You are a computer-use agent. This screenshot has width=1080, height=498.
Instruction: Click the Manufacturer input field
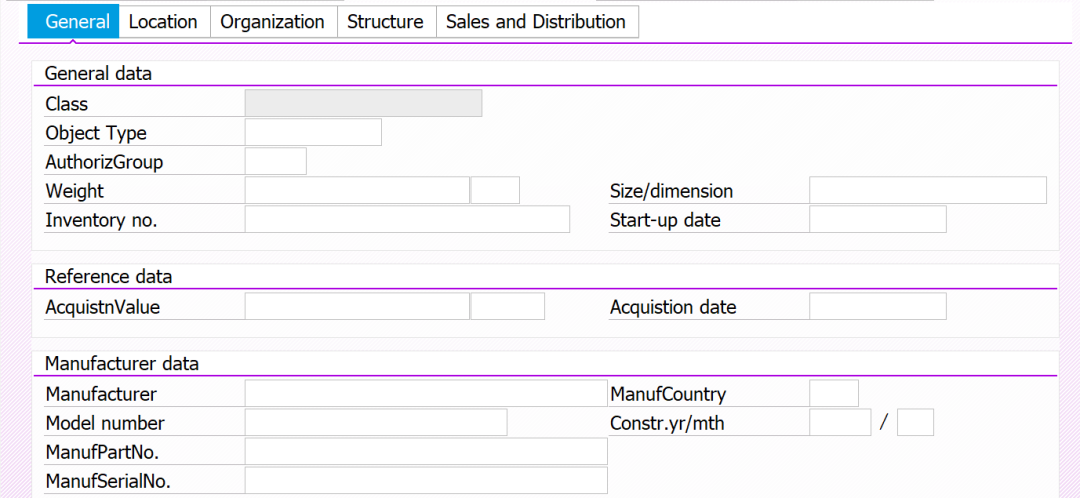(x=426, y=394)
